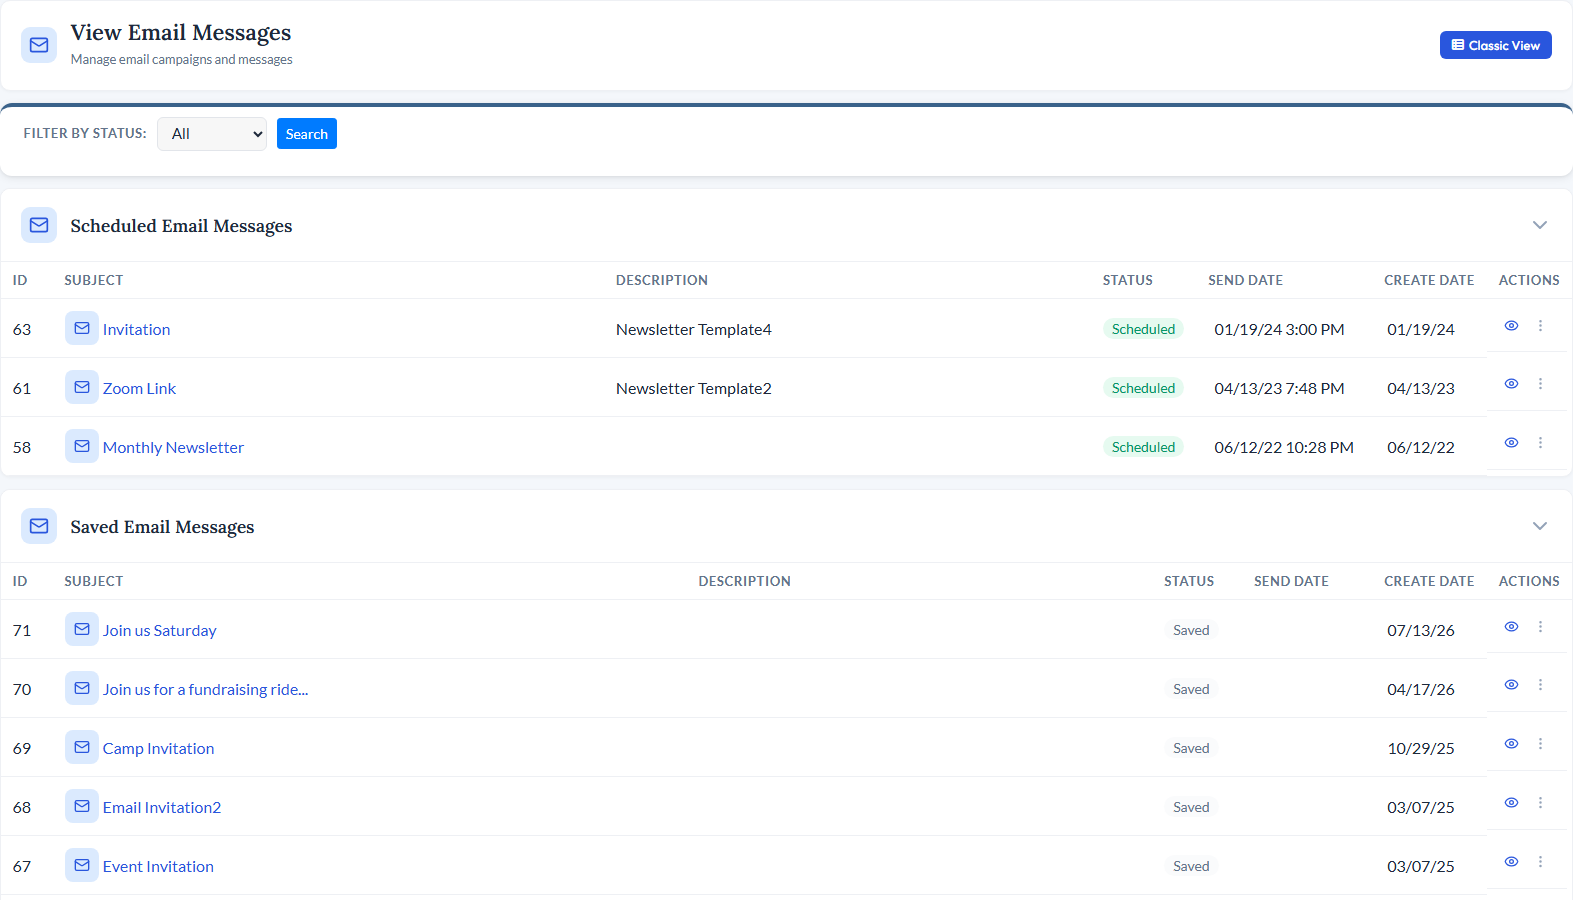Click the Newsletter Template4 description
The image size is (1573, 900).
coord(694,329)
